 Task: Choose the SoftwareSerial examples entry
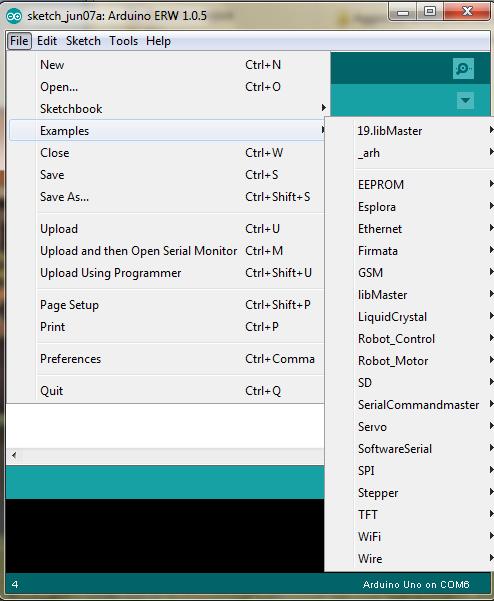(x=425, y=448)
